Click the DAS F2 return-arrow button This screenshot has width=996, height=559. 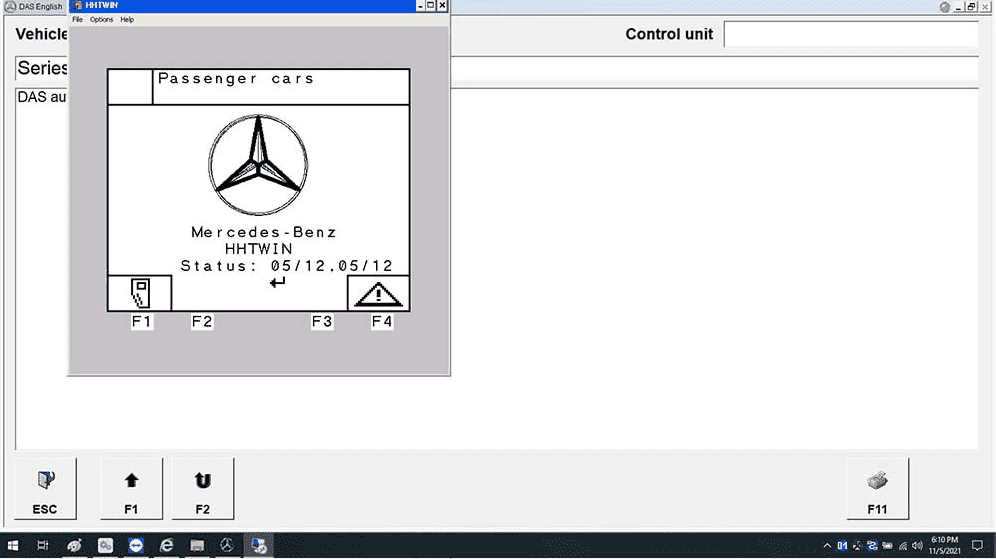click(203, 488)
